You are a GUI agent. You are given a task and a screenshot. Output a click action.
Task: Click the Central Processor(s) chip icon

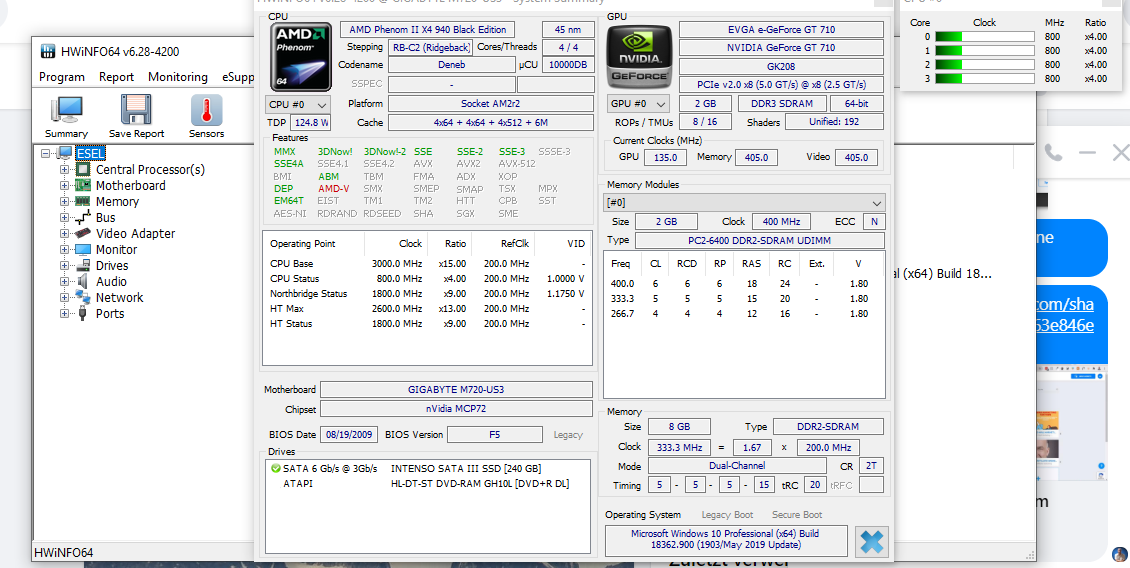[x=84, y=169]
